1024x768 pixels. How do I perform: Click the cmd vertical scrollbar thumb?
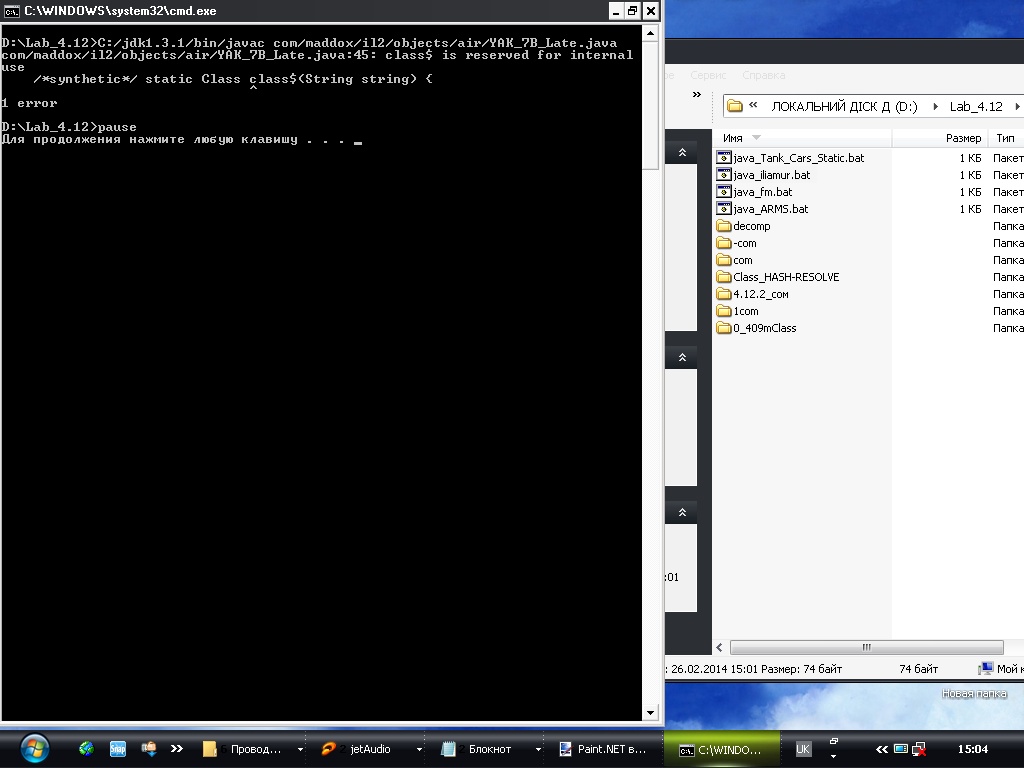(650, 104)
